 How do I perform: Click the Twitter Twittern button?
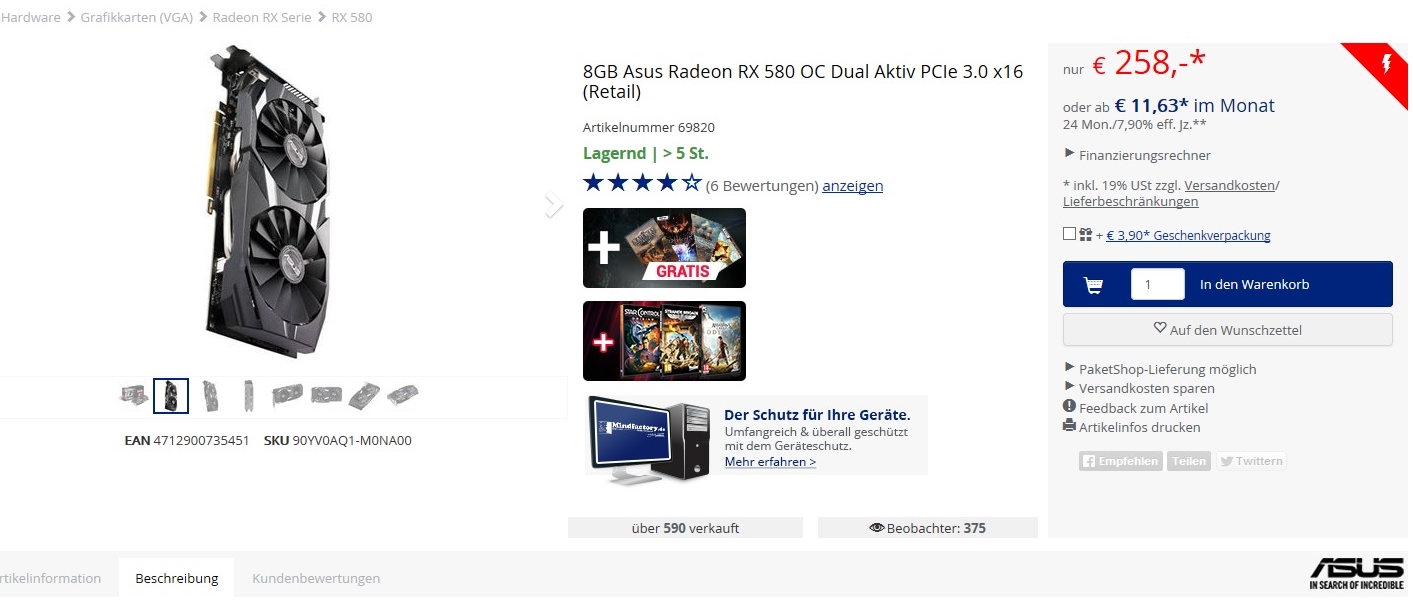pos(1251,461)
